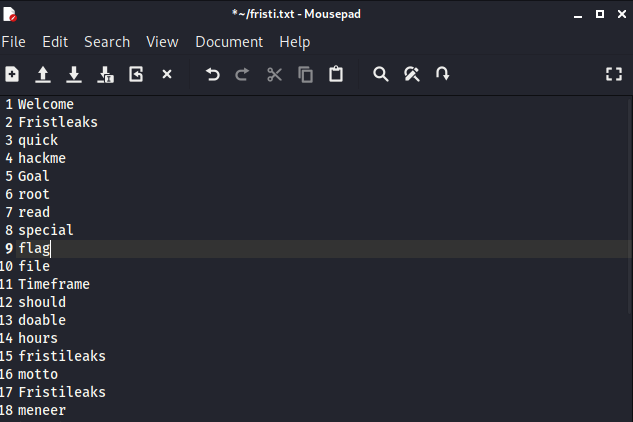Open Find with the magnifier icon
633x422 pixels.
tap(380, 74)
